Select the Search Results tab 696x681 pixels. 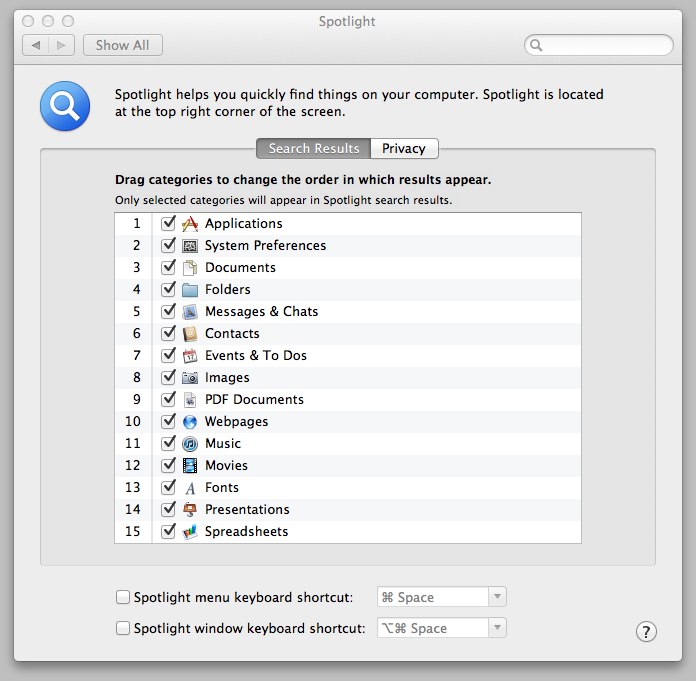tap(314, 148)
